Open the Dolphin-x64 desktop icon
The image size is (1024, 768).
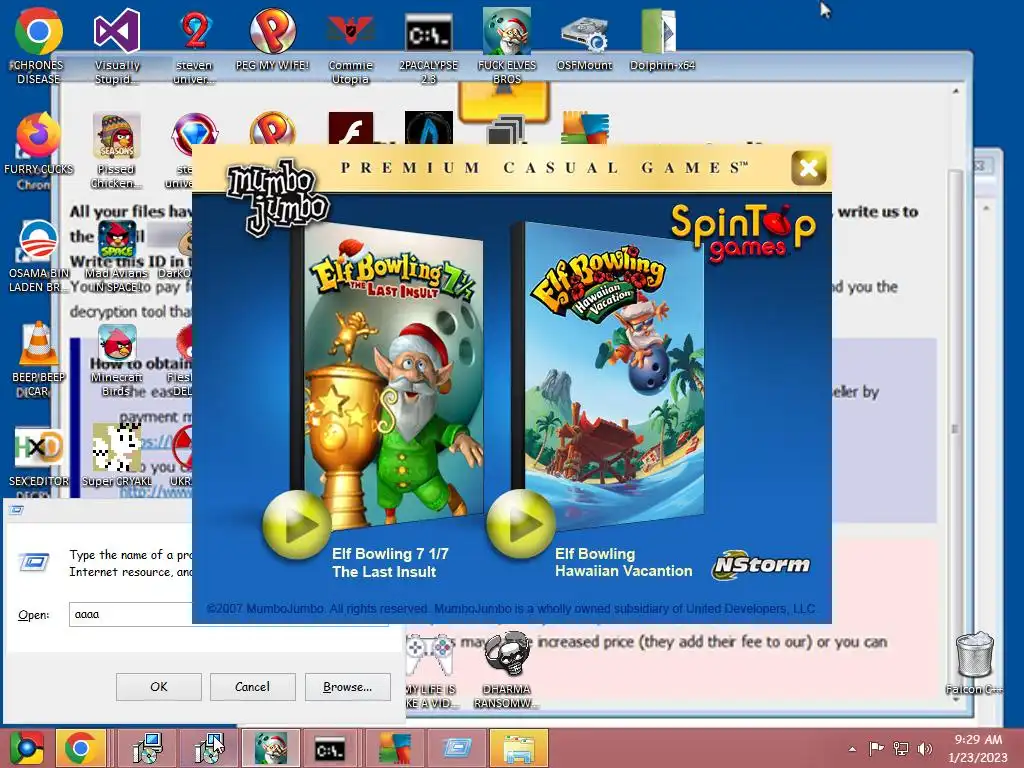click(x=661, y=31)
